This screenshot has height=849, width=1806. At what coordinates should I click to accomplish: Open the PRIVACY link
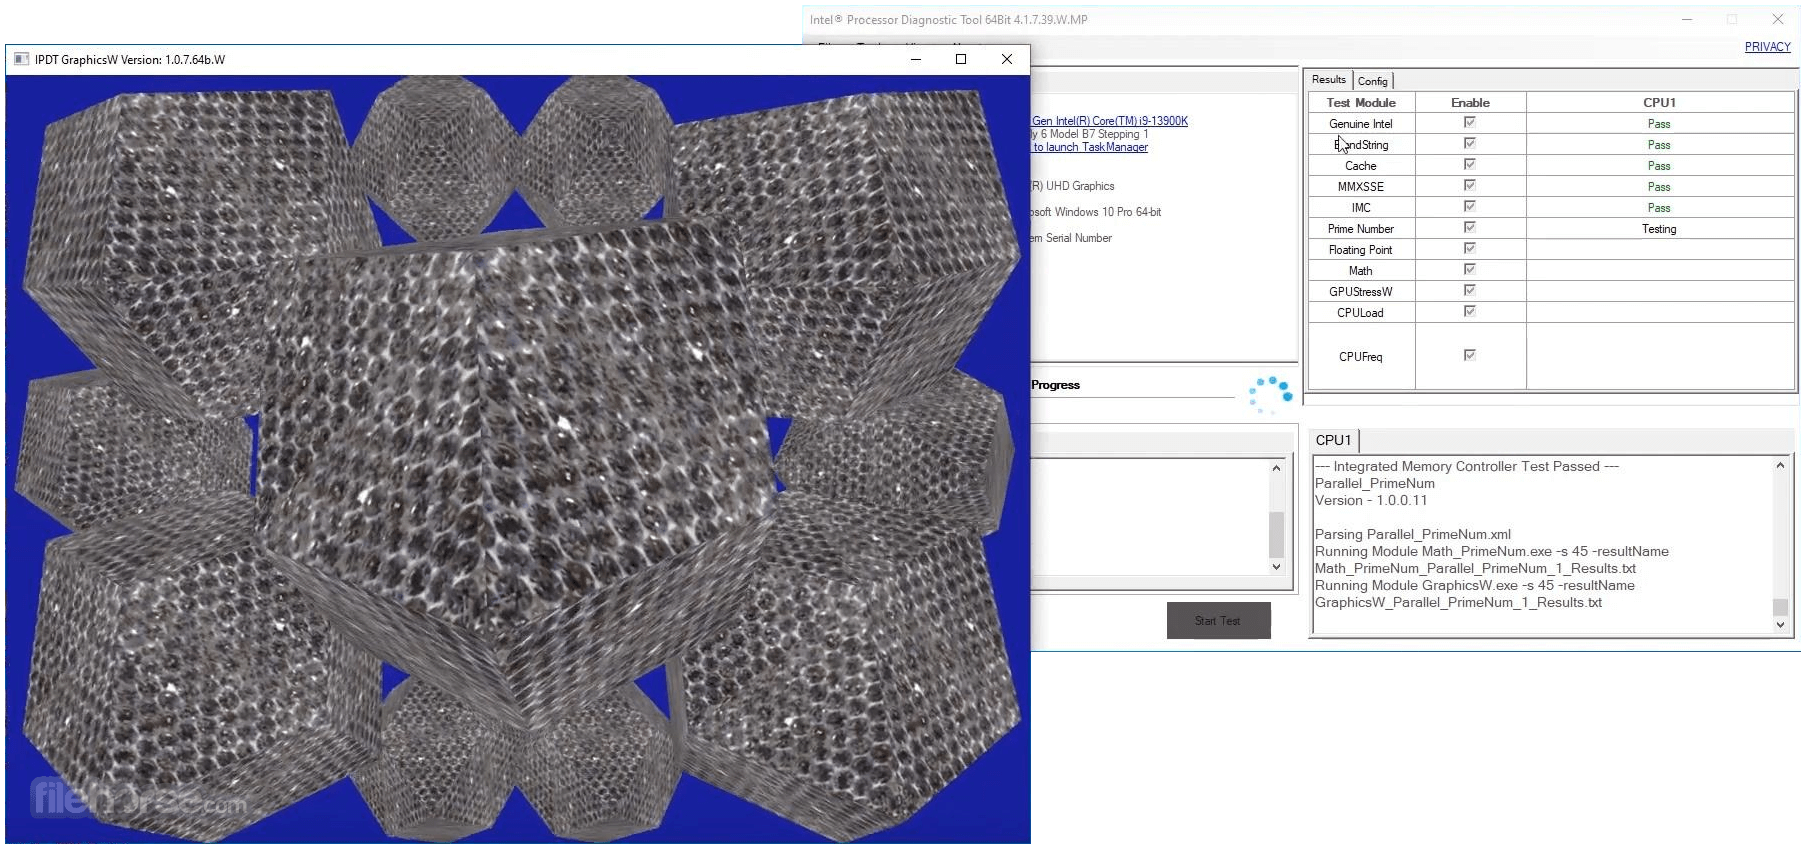pyautogui.click(x=1768, y=47)
